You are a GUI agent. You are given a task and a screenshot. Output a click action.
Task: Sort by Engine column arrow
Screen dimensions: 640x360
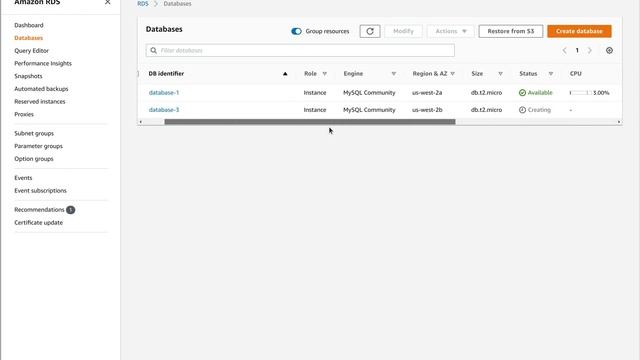393,74
